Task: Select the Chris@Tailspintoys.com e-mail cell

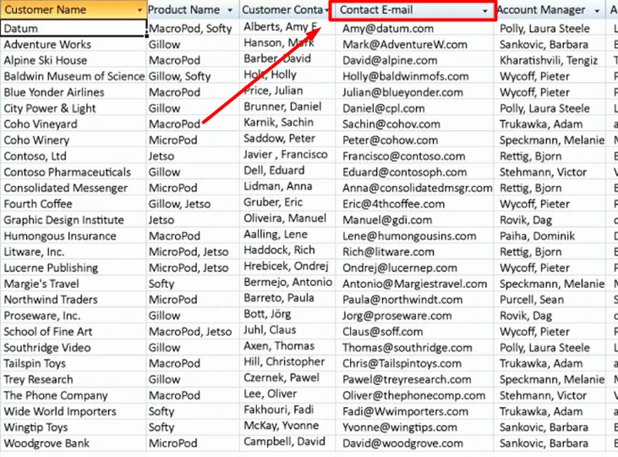Action: [415, 364]
